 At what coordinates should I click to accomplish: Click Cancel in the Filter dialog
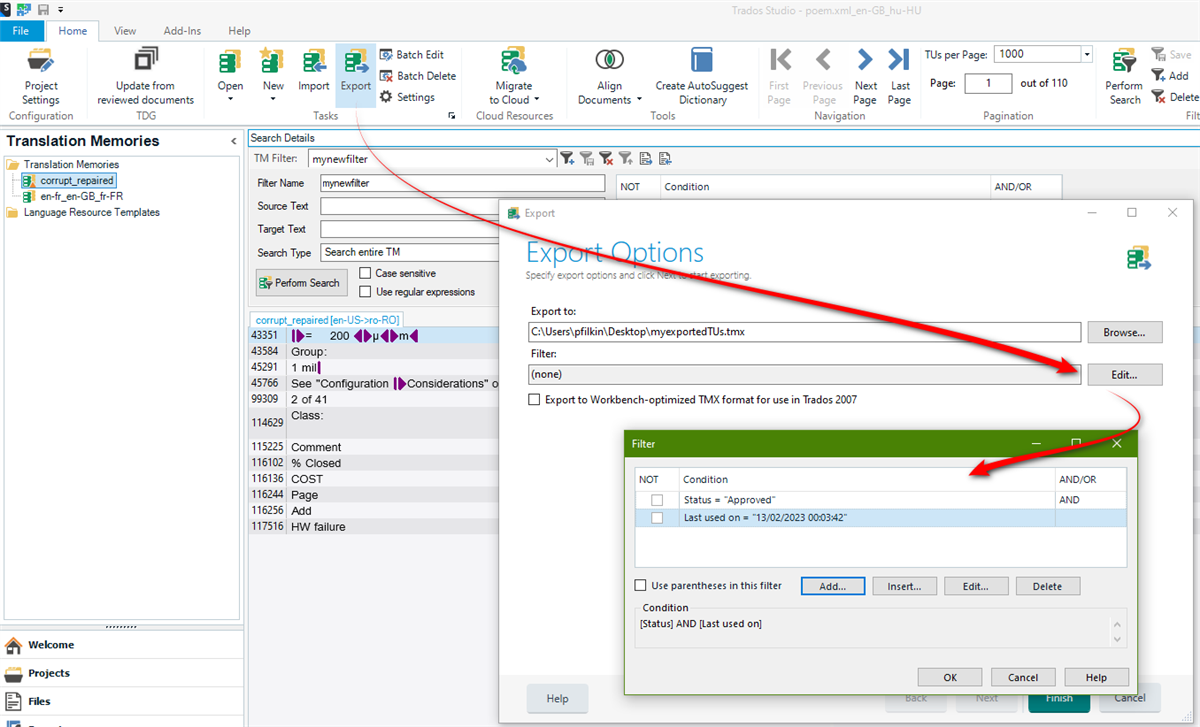(x=1023, y=677)
